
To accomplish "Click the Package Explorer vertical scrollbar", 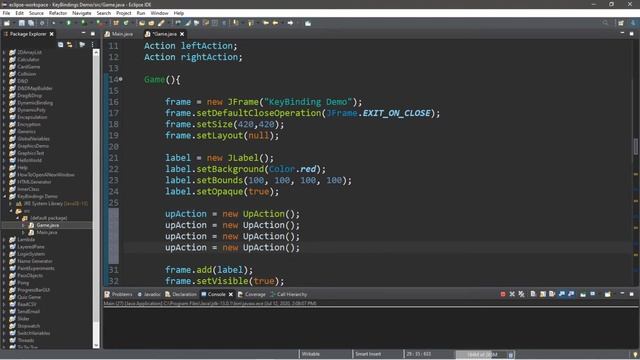I will tap(96, 198).
